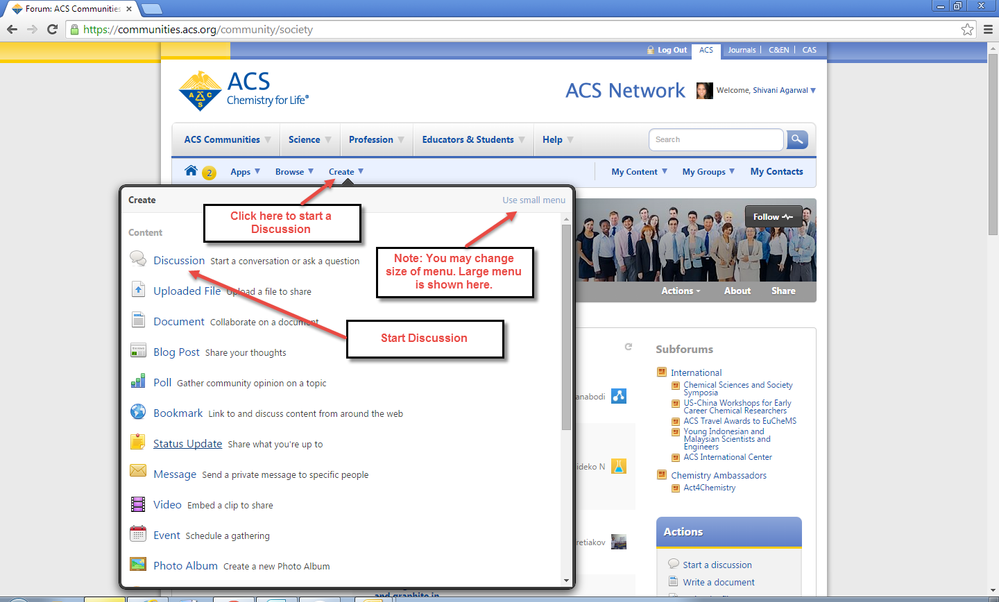Click the search magnifier button
999x602 pixels.
[x=796, y=140]
